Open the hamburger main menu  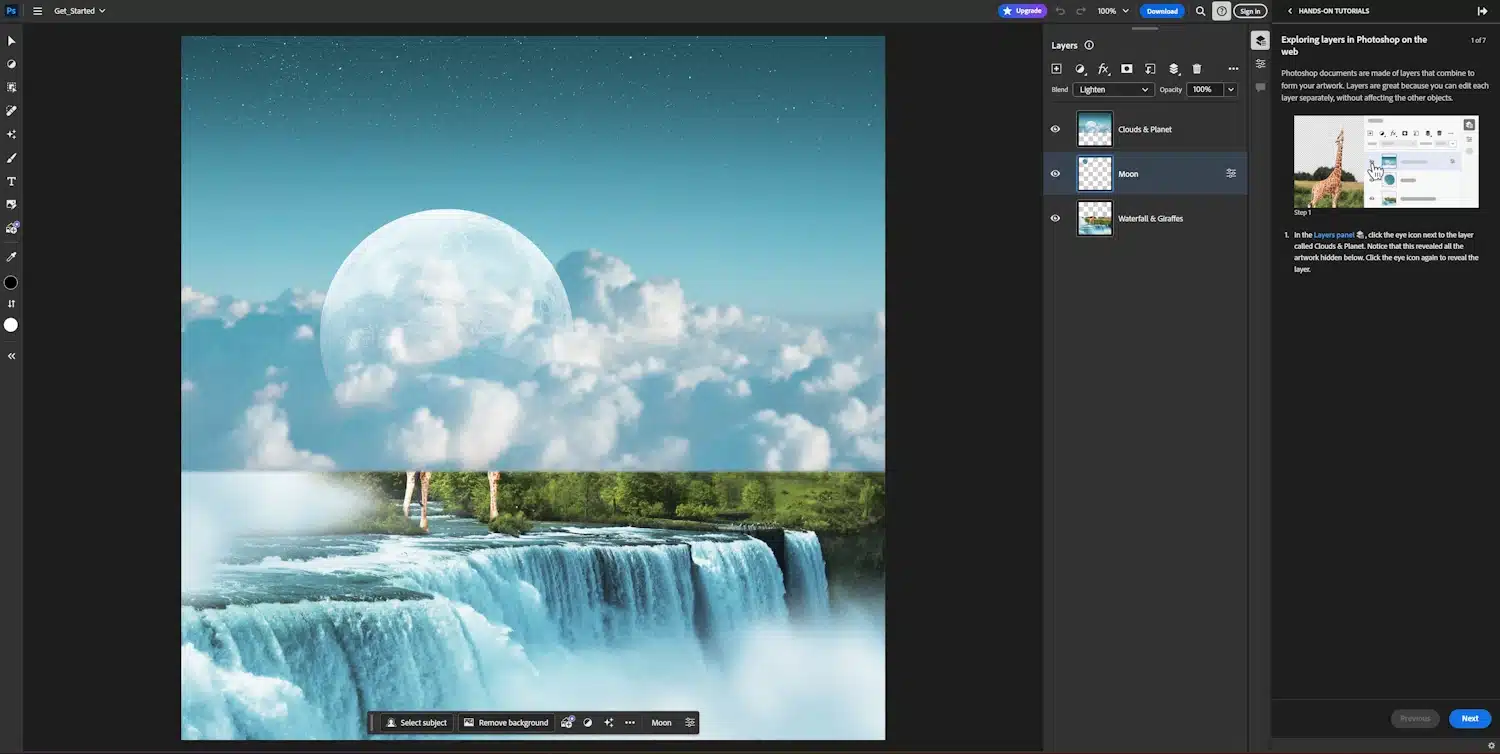click(x=38, y=11)
